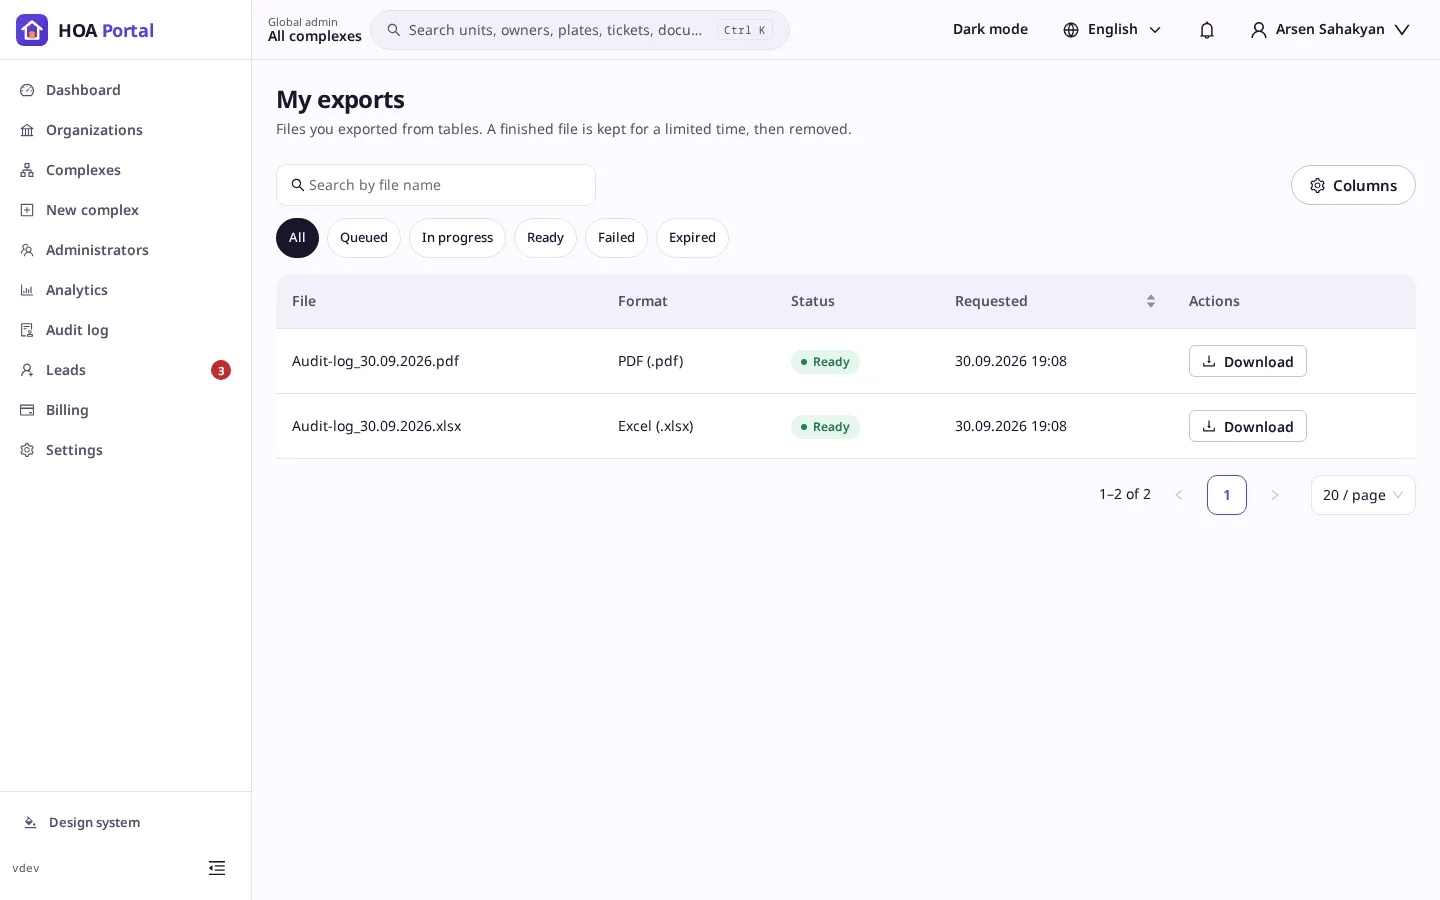This screenshot has width=1440, height=900.
Task: Open the Administrators page
Action: click(125, 250)
